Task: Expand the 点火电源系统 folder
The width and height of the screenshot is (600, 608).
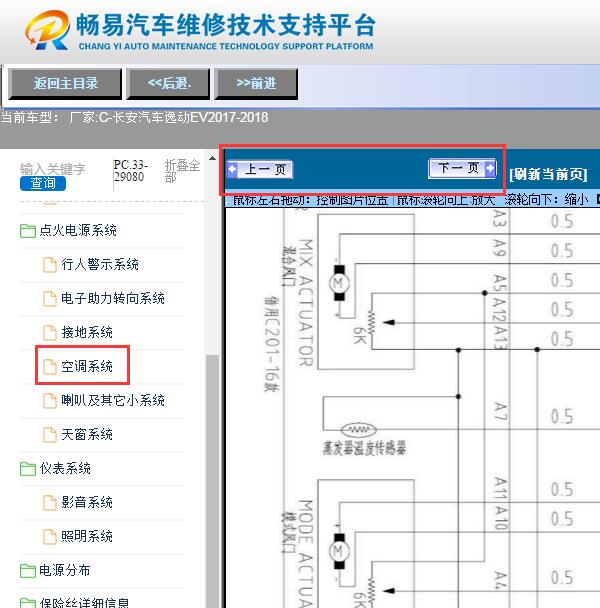Action: point(78,230)
